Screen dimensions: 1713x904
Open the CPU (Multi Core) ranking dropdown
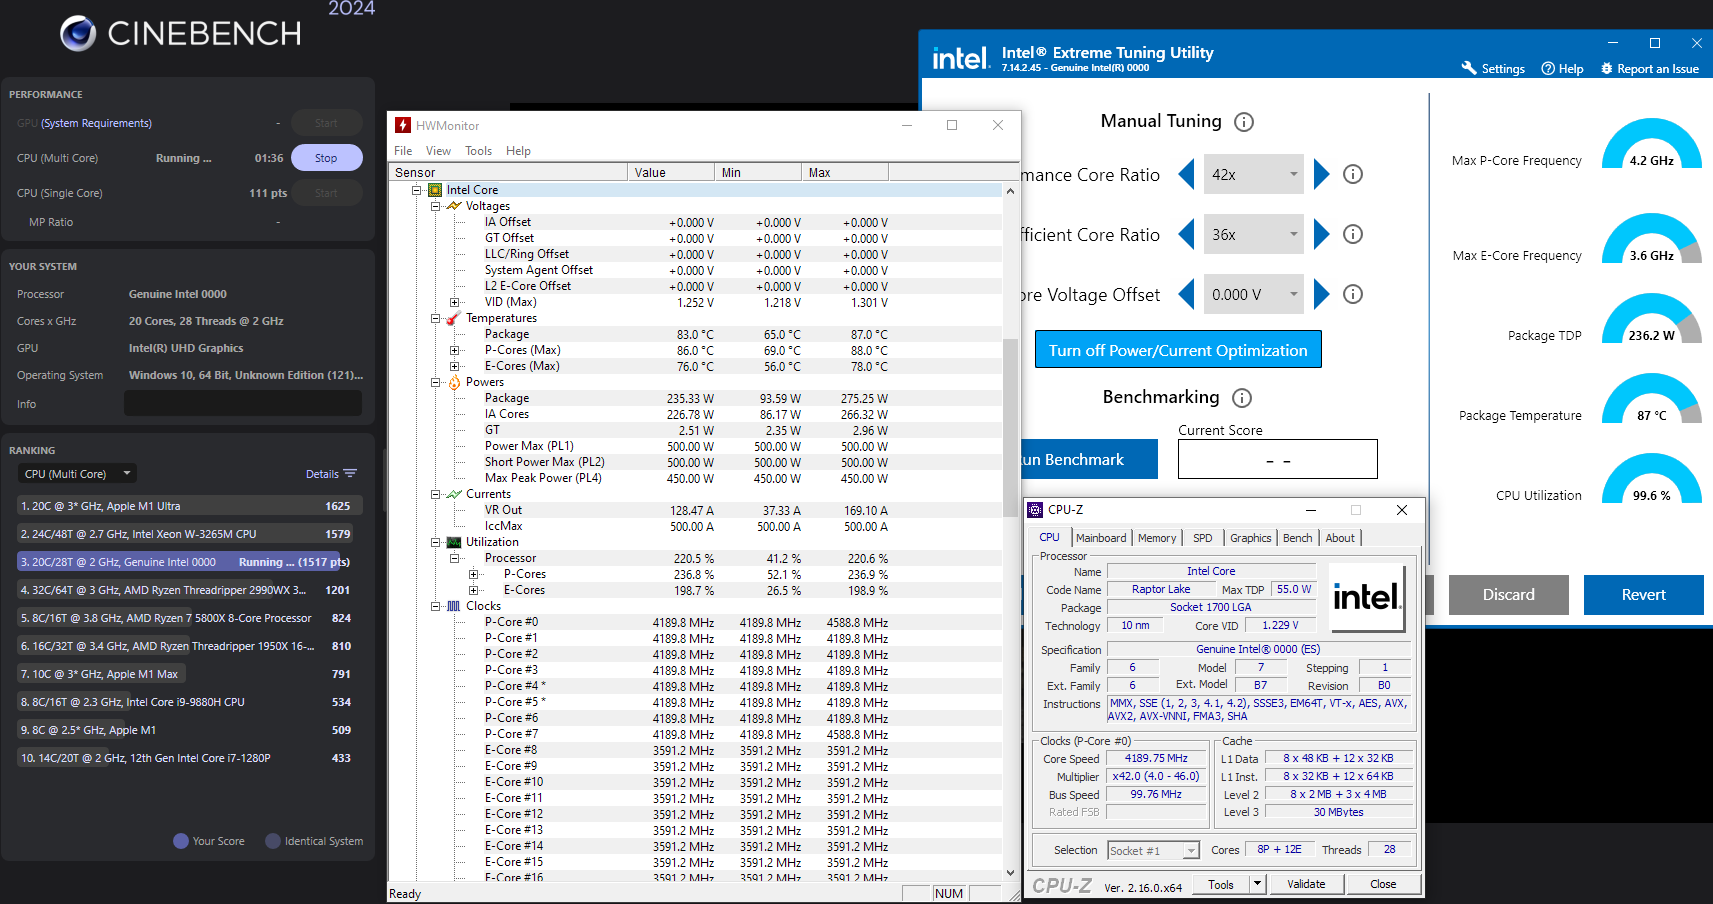[x=77, y=474]
